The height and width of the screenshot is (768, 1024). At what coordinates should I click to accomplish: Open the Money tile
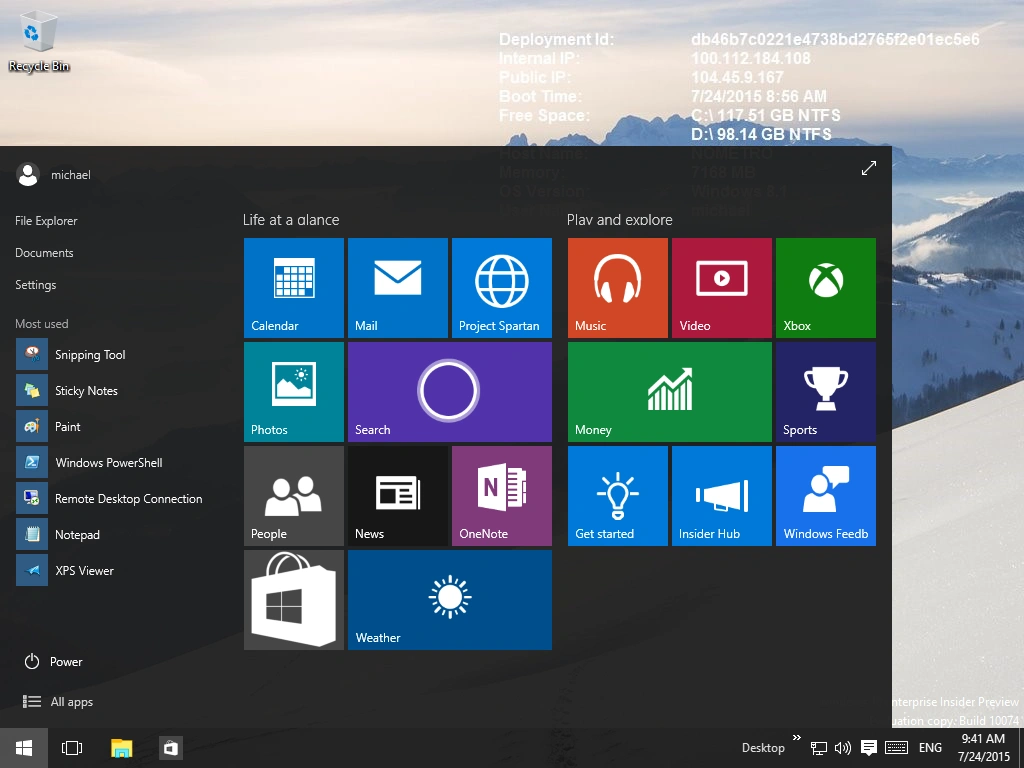pos(669,391)
